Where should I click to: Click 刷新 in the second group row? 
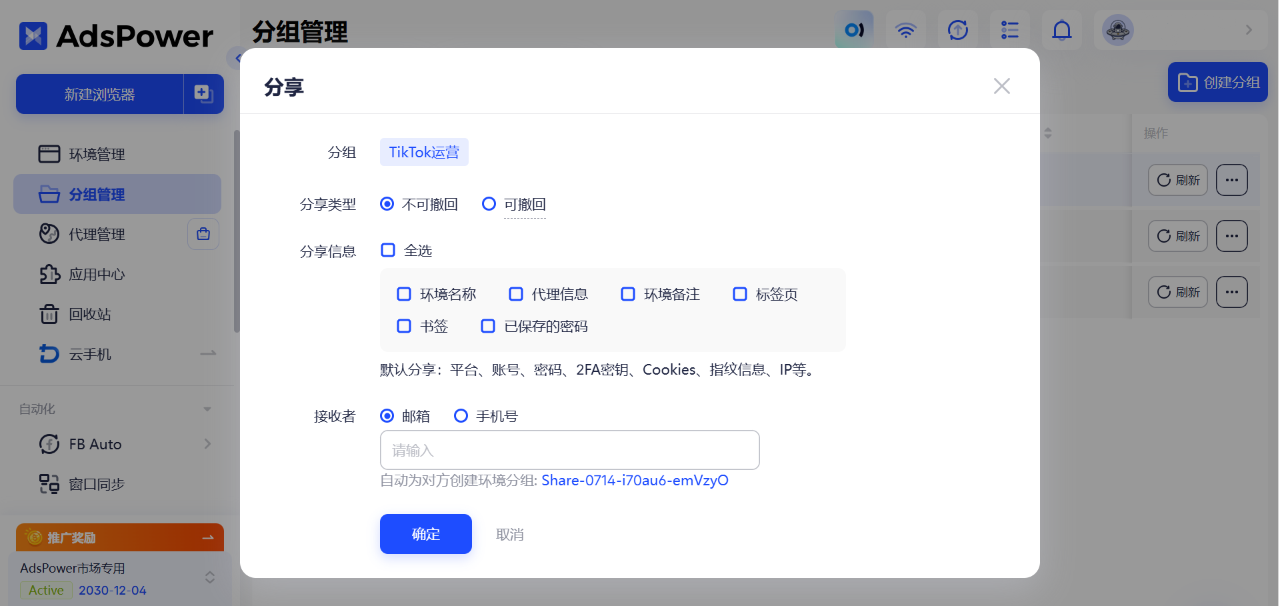[x=1178, y=236]
